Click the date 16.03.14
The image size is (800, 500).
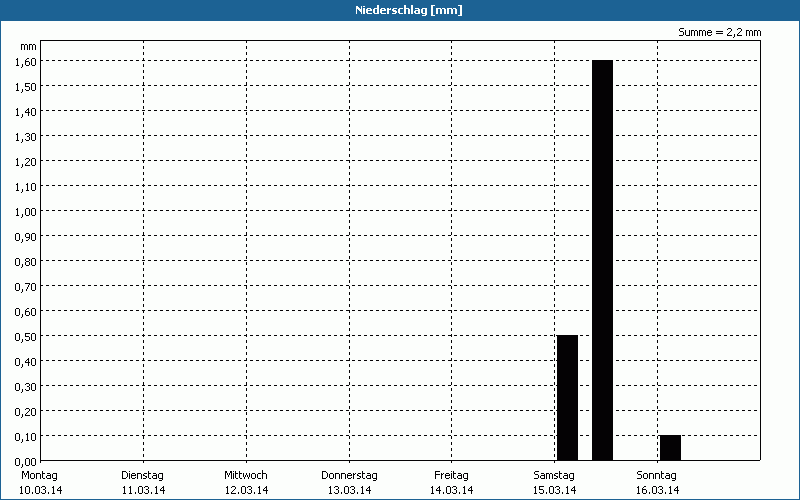657,491
